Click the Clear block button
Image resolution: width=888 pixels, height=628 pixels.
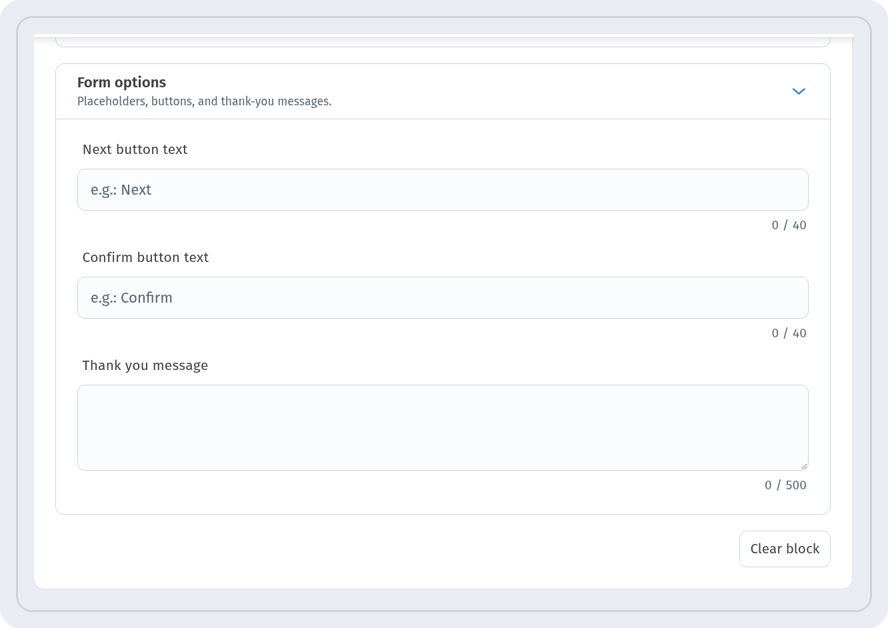click(784, 549)
